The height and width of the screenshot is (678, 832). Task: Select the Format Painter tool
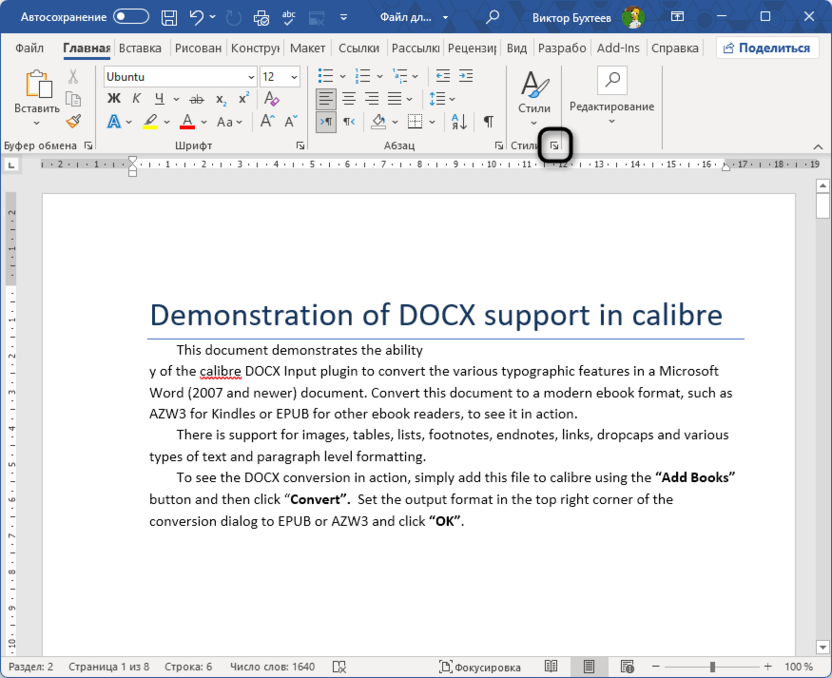(x=71, y=123)
